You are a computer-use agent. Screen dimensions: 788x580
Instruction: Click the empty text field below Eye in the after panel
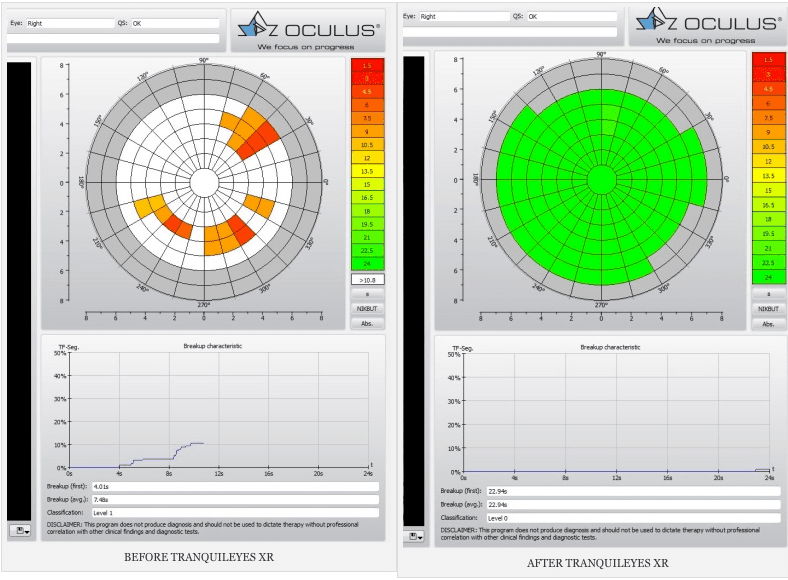[510, 32]
